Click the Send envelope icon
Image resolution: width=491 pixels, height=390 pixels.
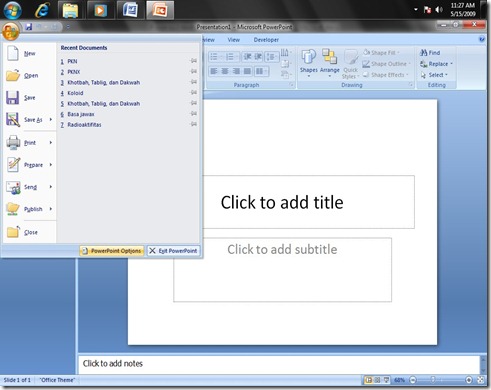click(x=13, y=187)
